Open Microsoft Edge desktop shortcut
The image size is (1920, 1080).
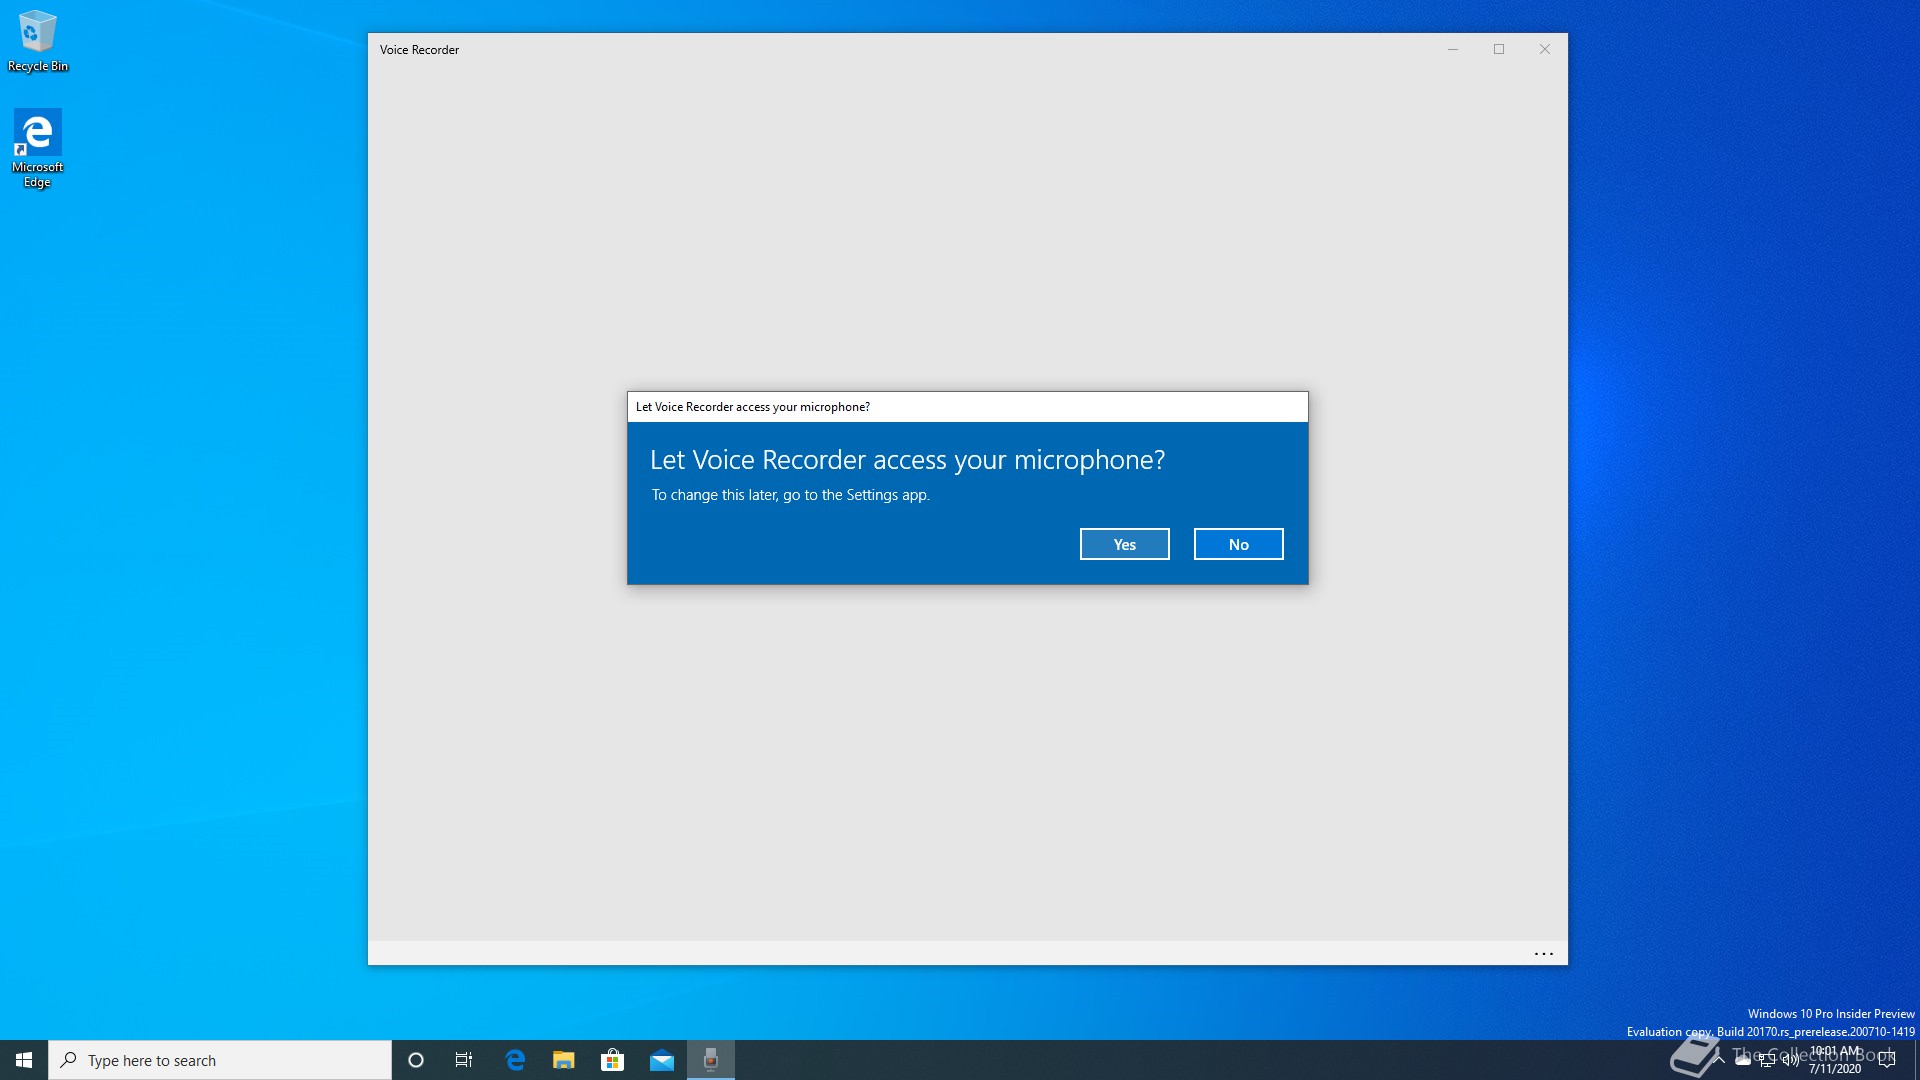(x=38, y=147)
